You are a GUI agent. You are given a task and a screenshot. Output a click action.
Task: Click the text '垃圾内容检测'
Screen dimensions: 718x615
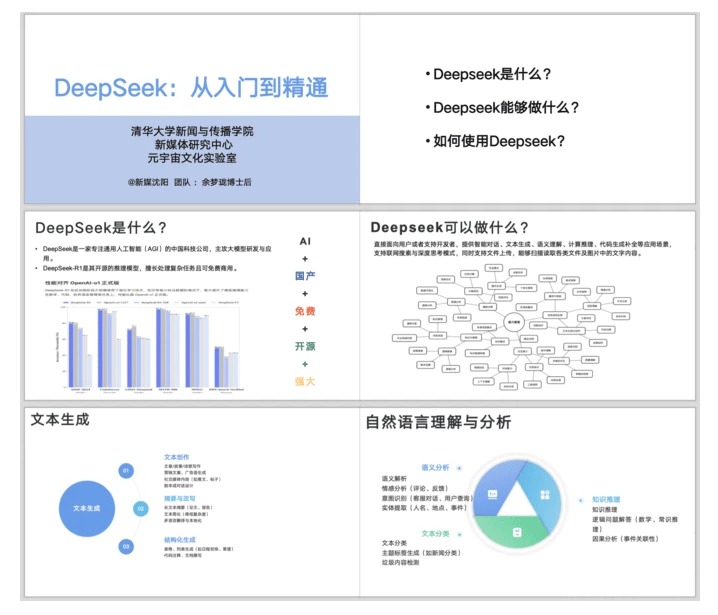point(401,562)
